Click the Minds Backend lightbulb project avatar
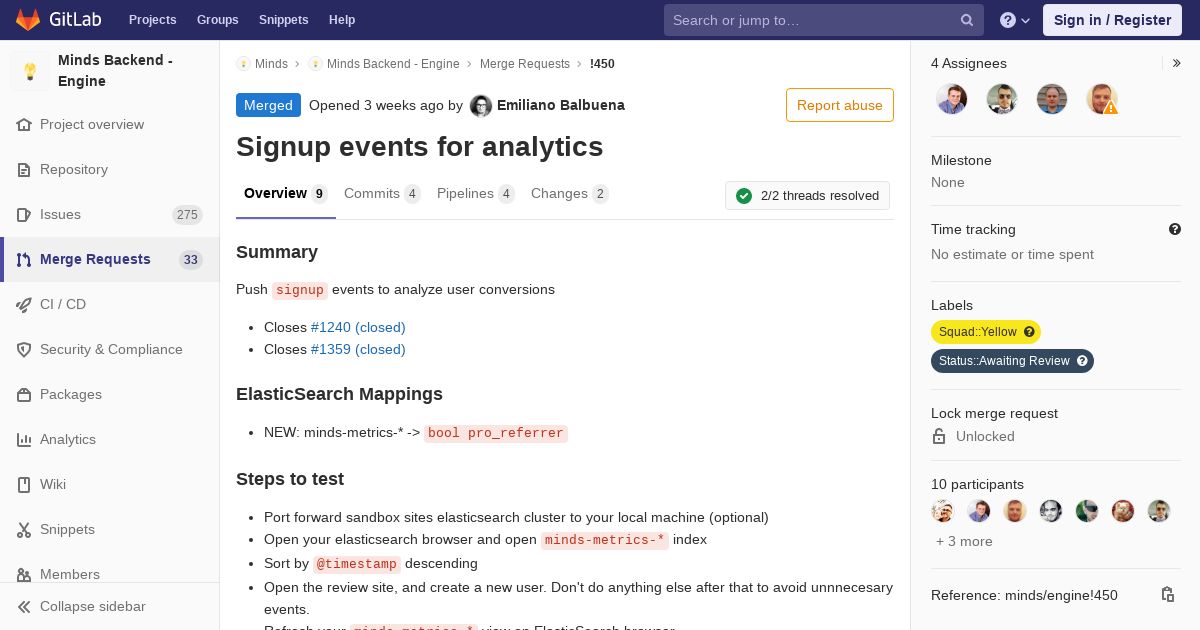The image size is (1200, 630). coord(30,71)
